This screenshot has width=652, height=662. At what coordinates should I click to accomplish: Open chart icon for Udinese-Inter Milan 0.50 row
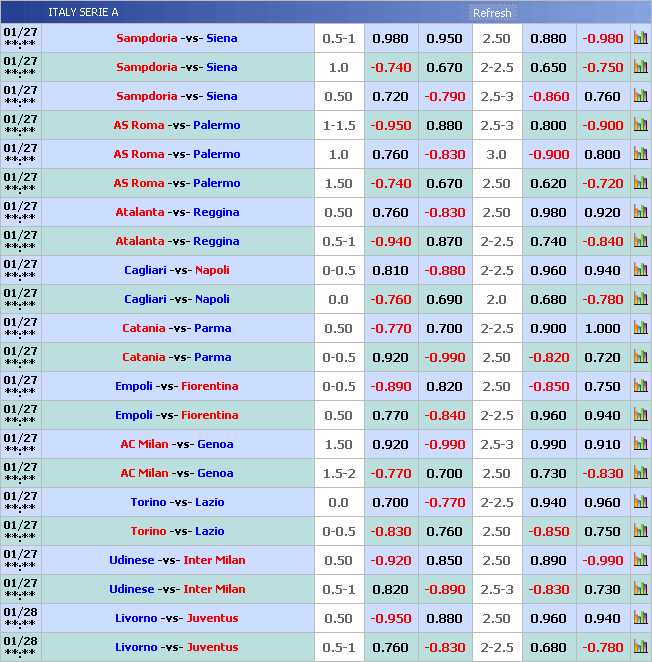pos(640,560)
